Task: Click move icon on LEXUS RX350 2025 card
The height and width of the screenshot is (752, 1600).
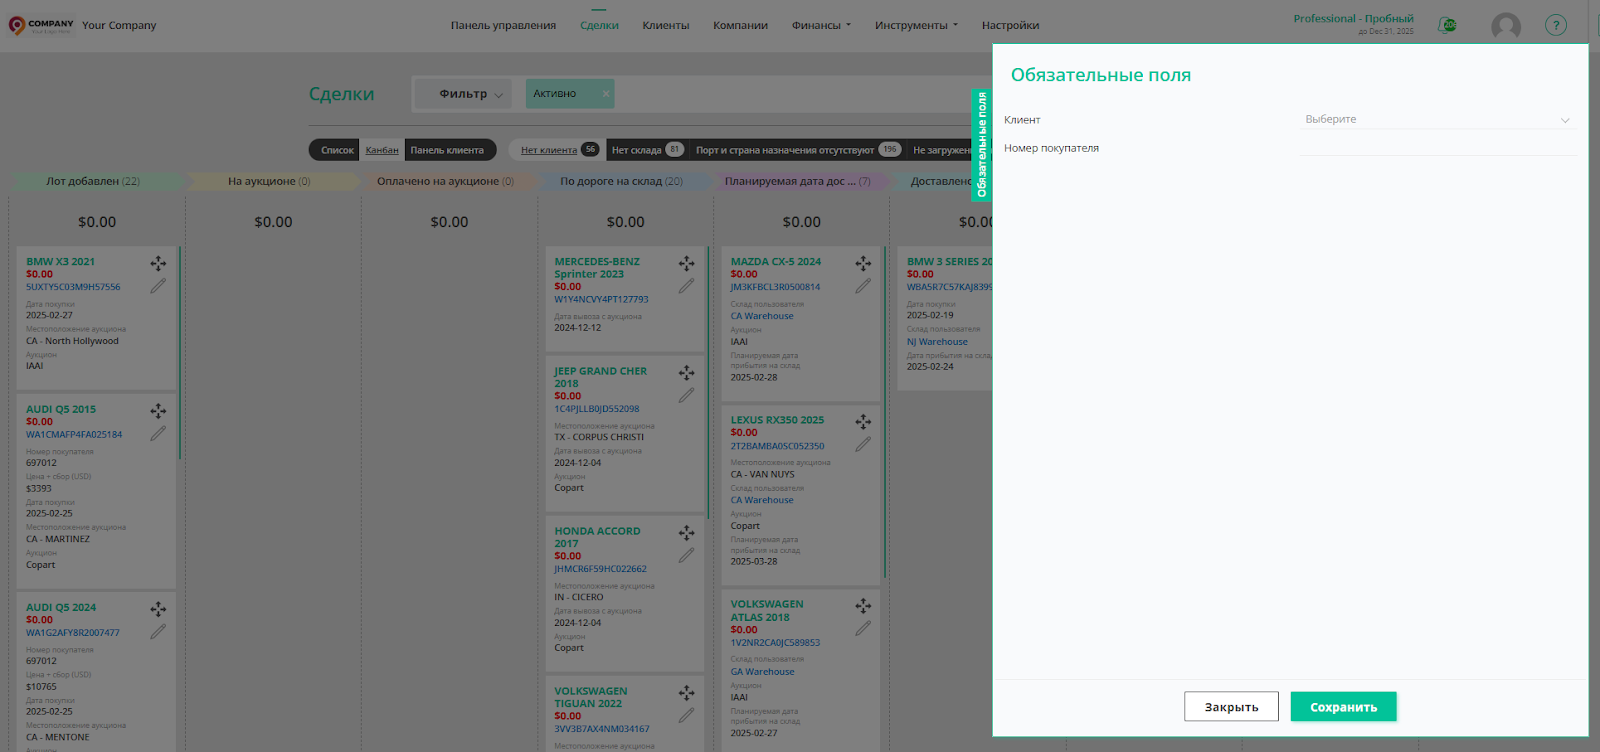Action: click(x=863, y=422)
